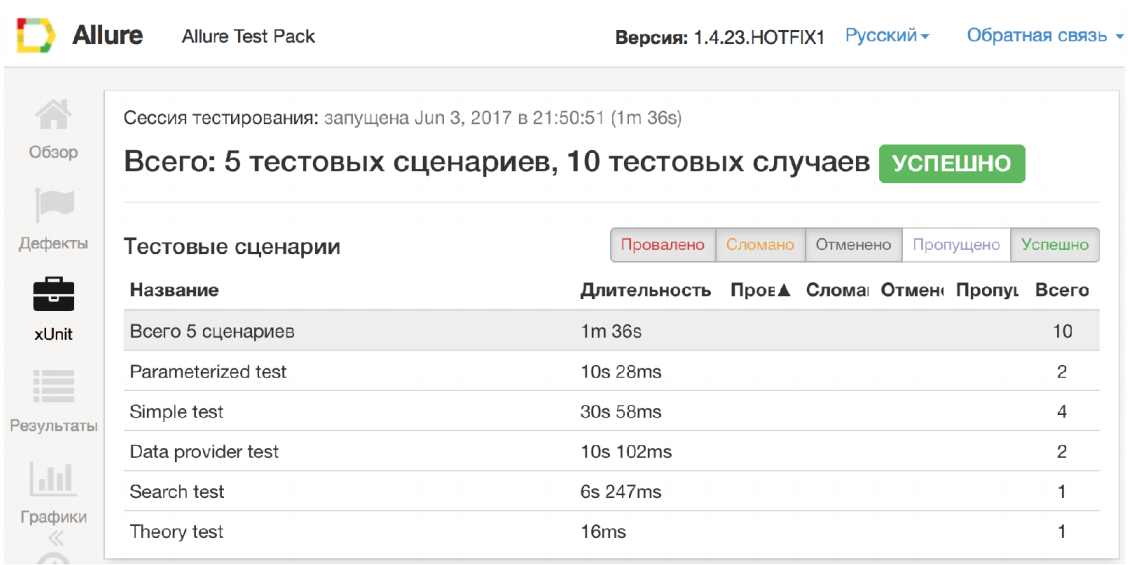
Task: Toggle the Отменено status filter
Action: pyautogui.click(x=853, y=245)
